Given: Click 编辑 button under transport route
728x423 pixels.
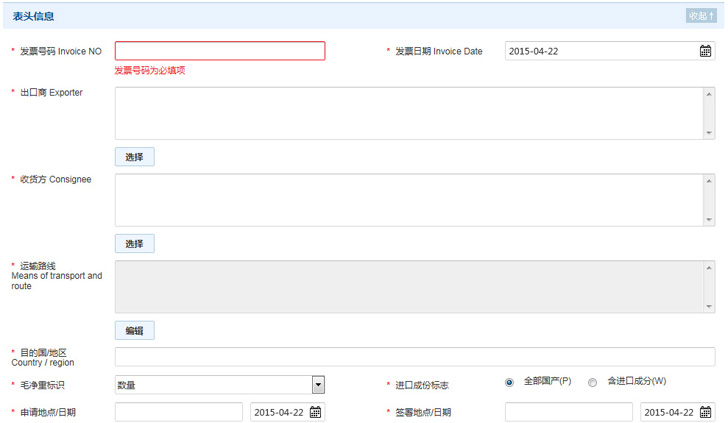Looking at the screenshot, I should (134, 331).
